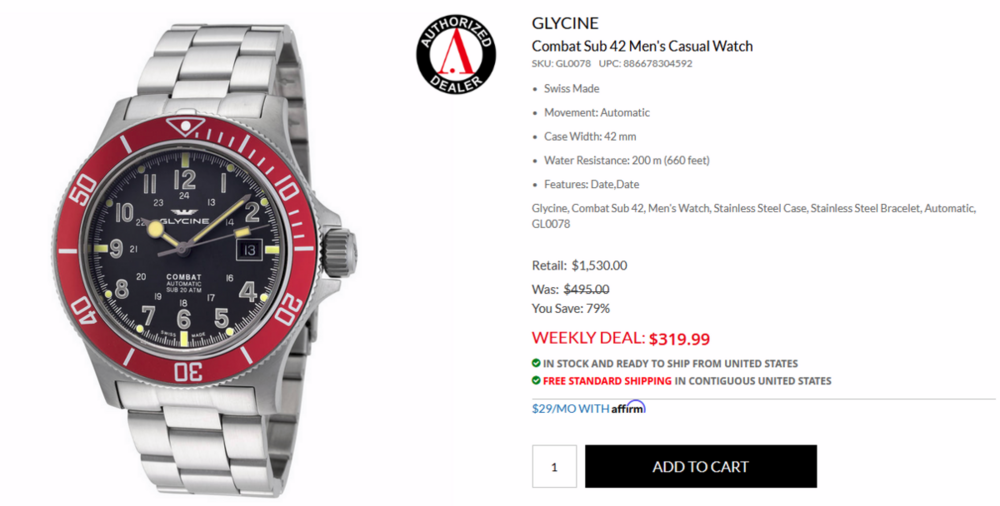The width and height of the screenshot is (1000, 506).
Task: Click FREE STANDARD SHIPPING red text
Action: [607, 381]
